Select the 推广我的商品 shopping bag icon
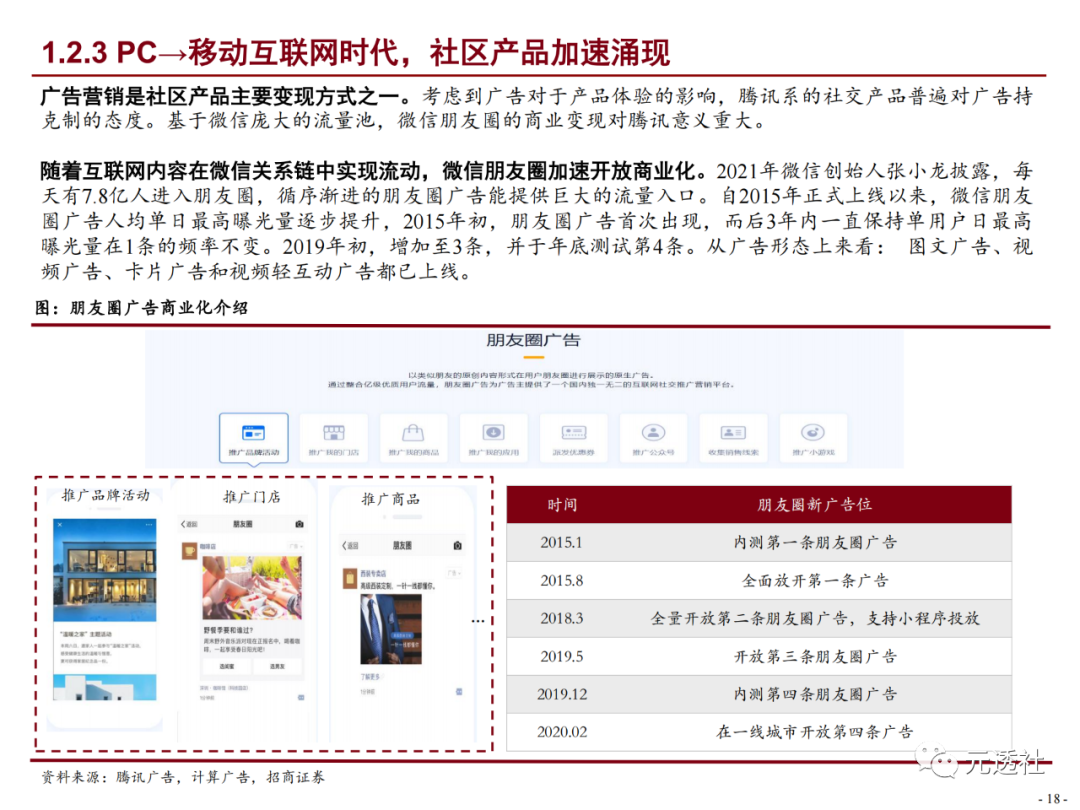This screenshot has height=810, width=1080. (x=413, y=433)
